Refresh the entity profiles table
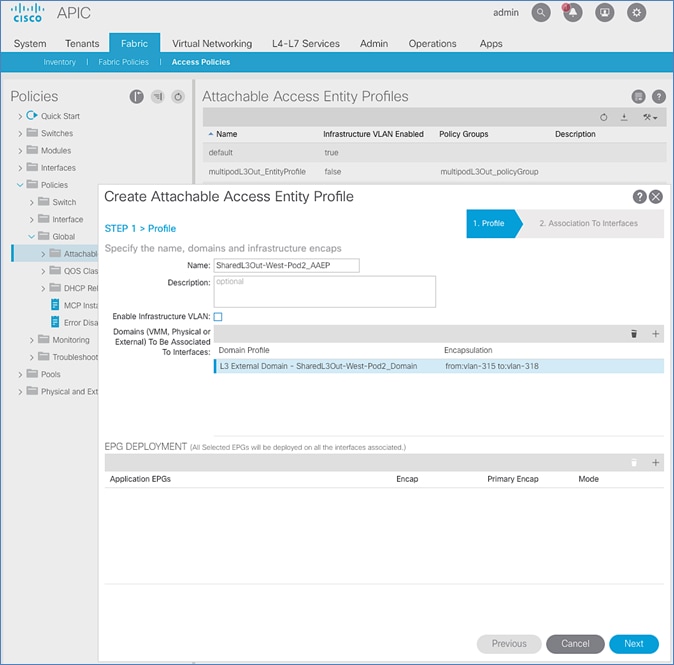Viewport: 674px width, 665px height. pos(604,117)
